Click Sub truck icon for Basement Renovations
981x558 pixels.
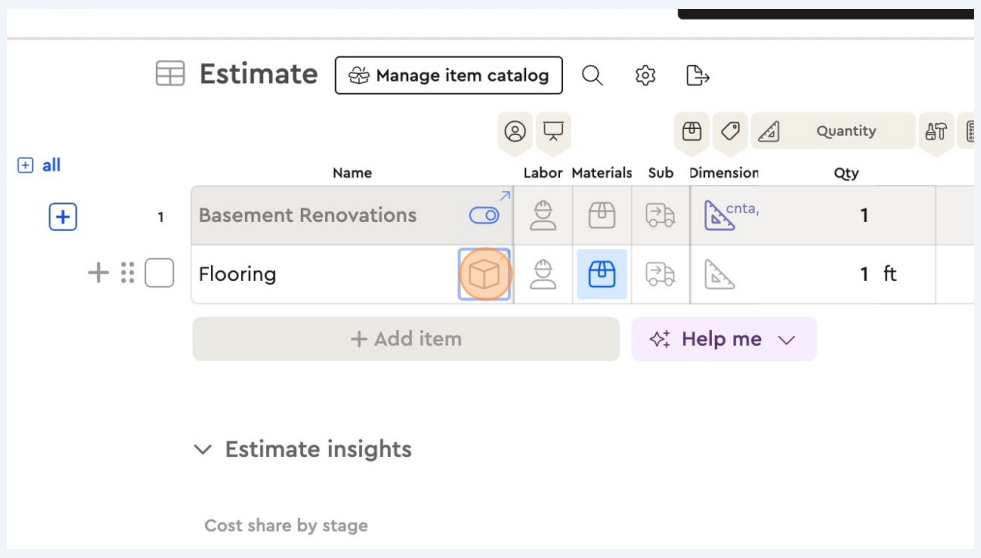click(x=661, y=215)
